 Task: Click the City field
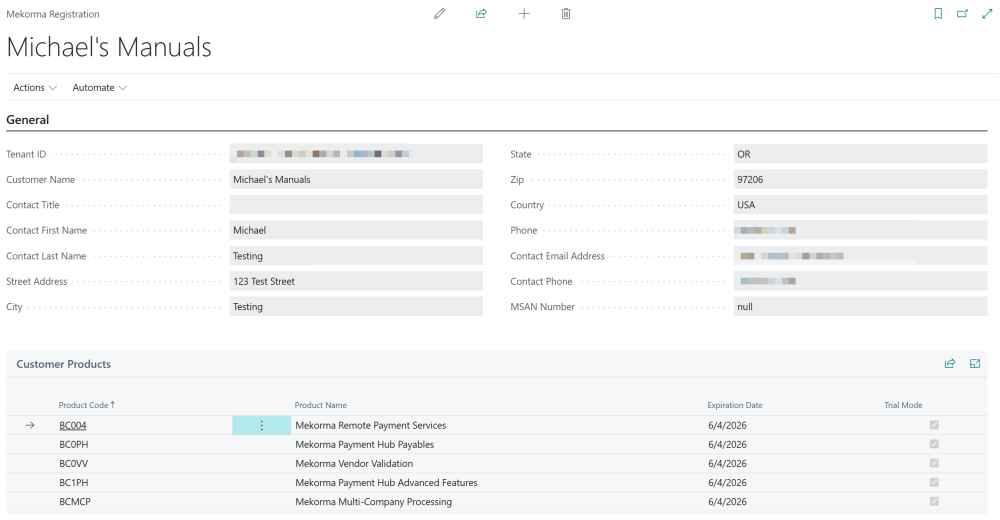click(x=356, y=307)
